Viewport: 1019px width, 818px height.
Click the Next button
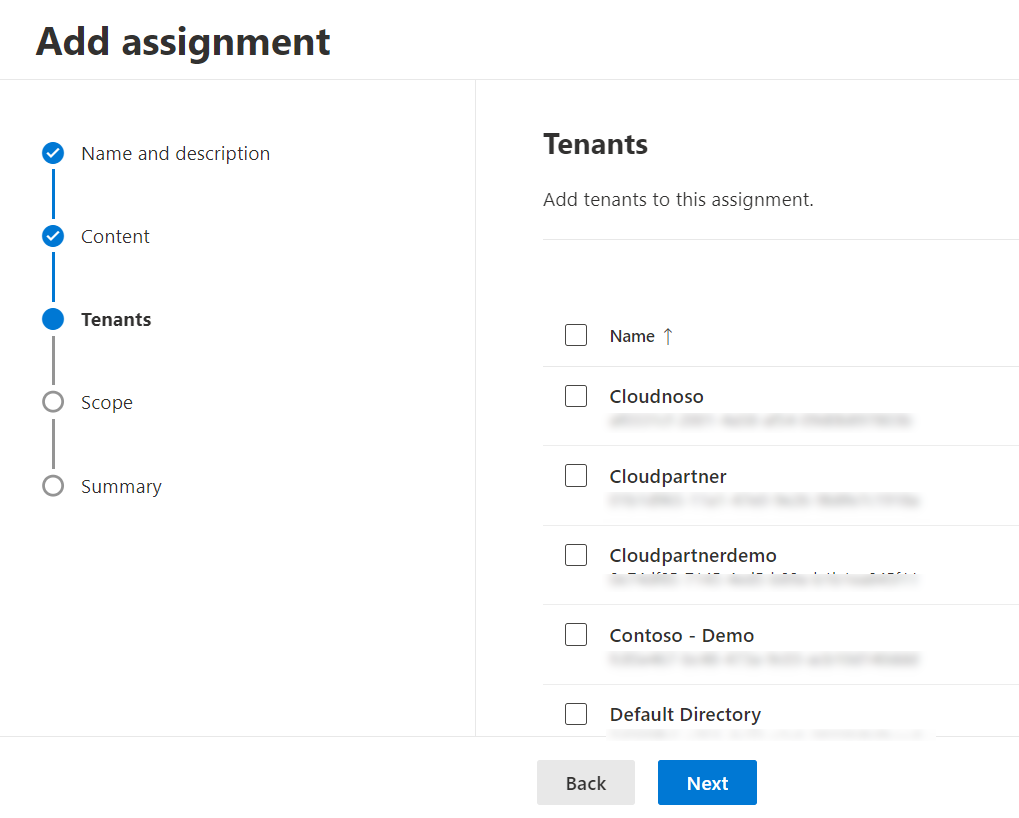(x=707, y=782)
